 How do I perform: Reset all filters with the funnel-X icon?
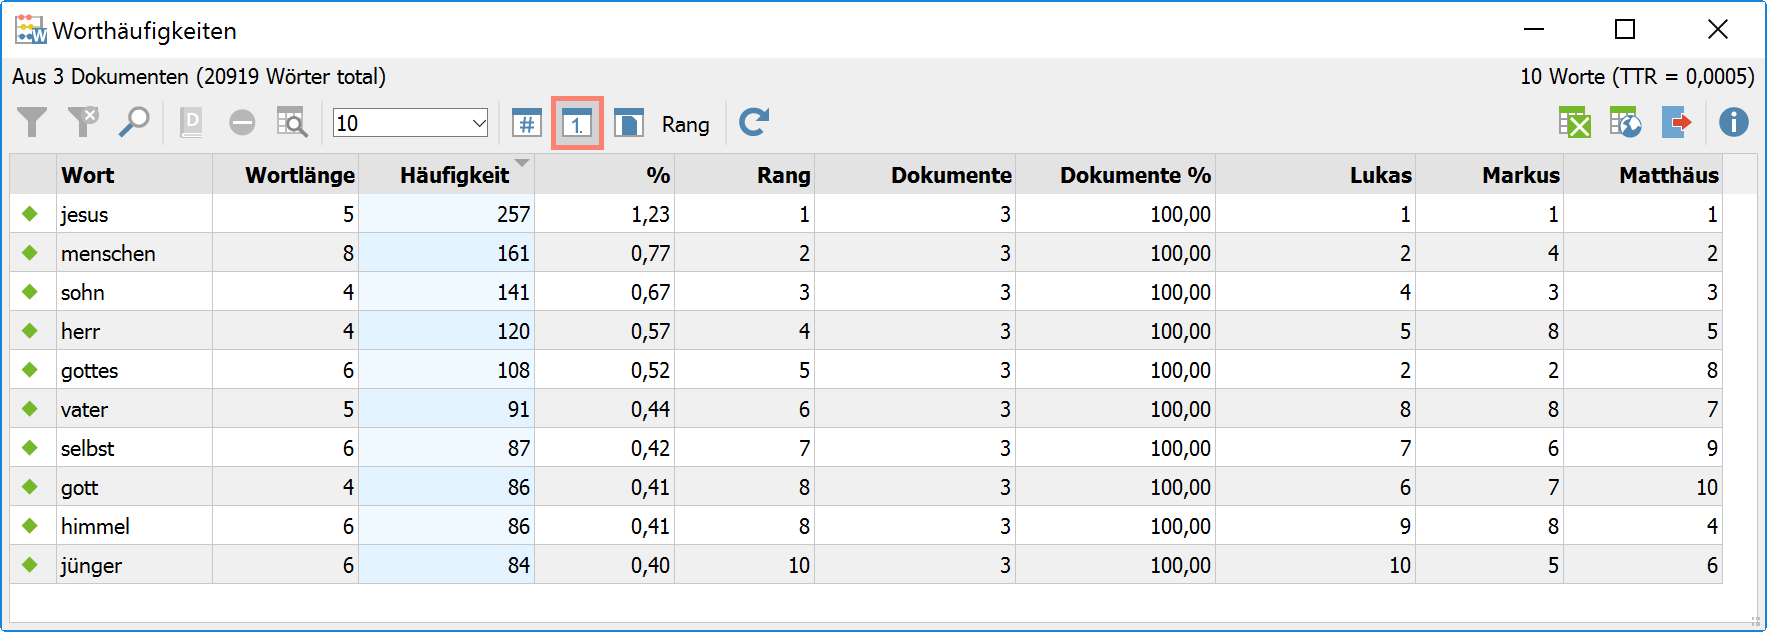click(83, 123)
